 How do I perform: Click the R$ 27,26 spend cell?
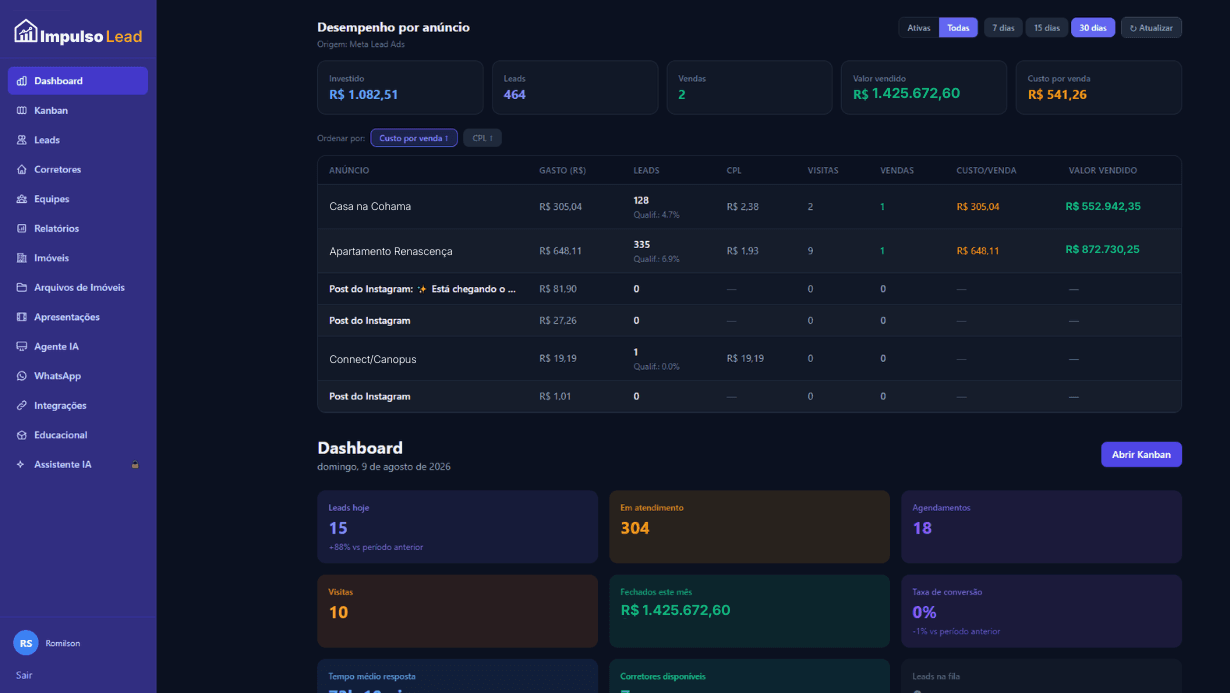click(558, 321)
